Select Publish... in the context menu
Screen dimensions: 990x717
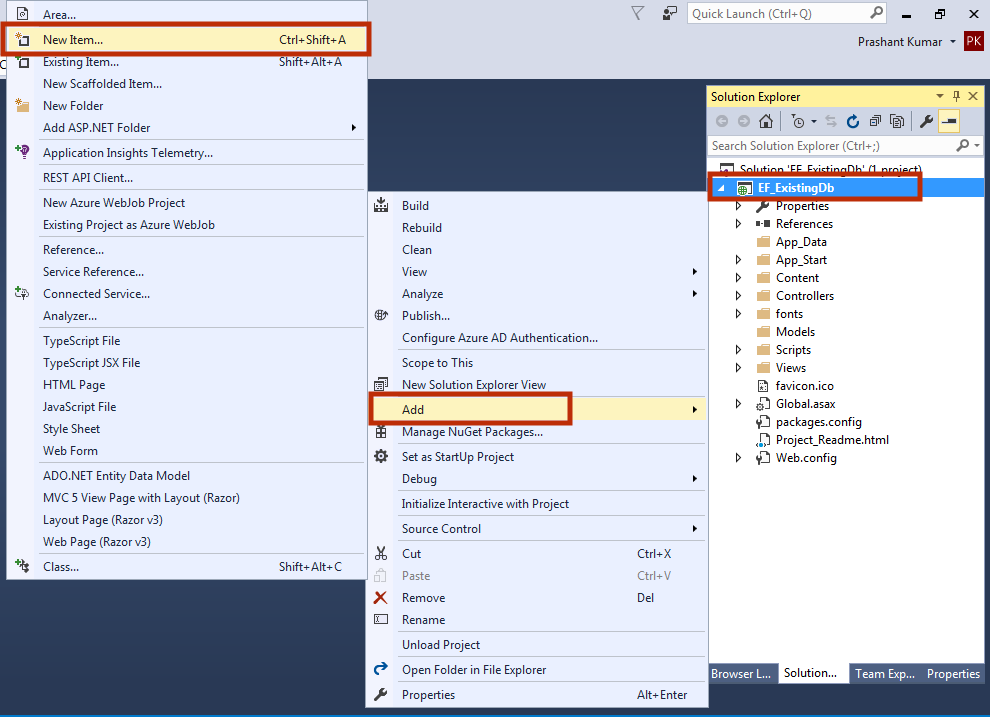[x=537, y=316]
